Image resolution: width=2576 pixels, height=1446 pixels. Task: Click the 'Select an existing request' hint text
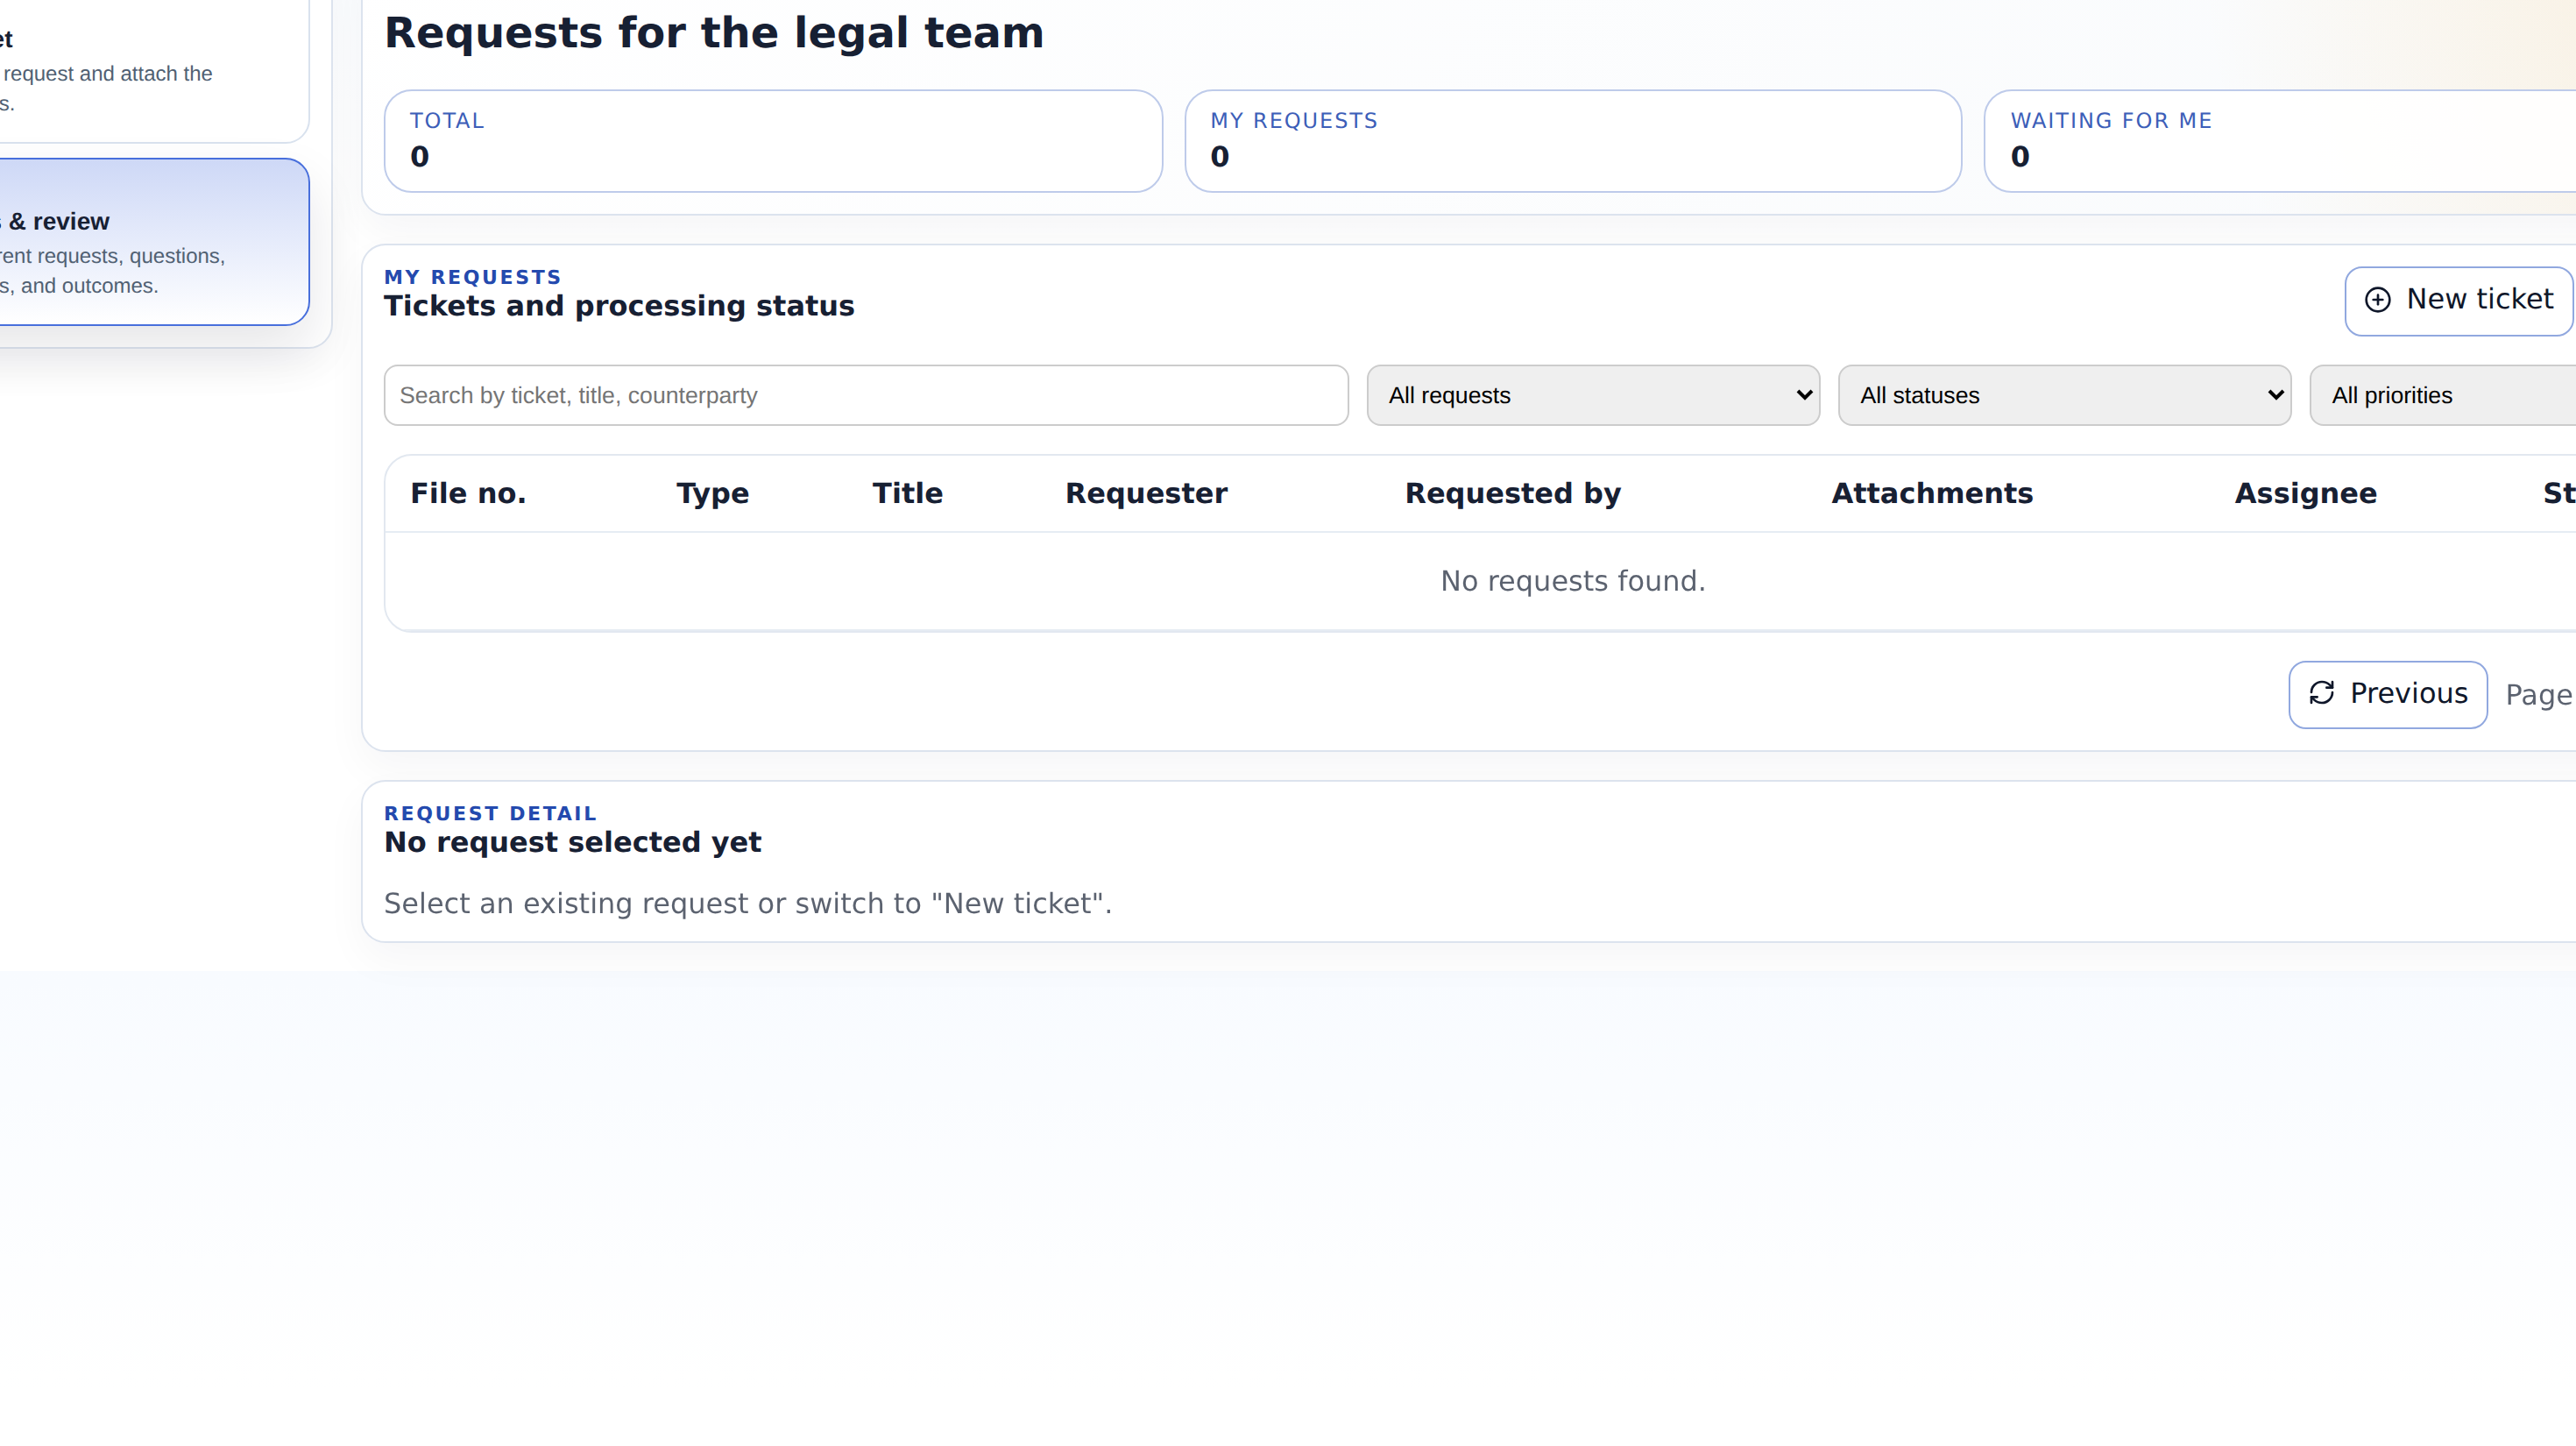pos(748,903)
